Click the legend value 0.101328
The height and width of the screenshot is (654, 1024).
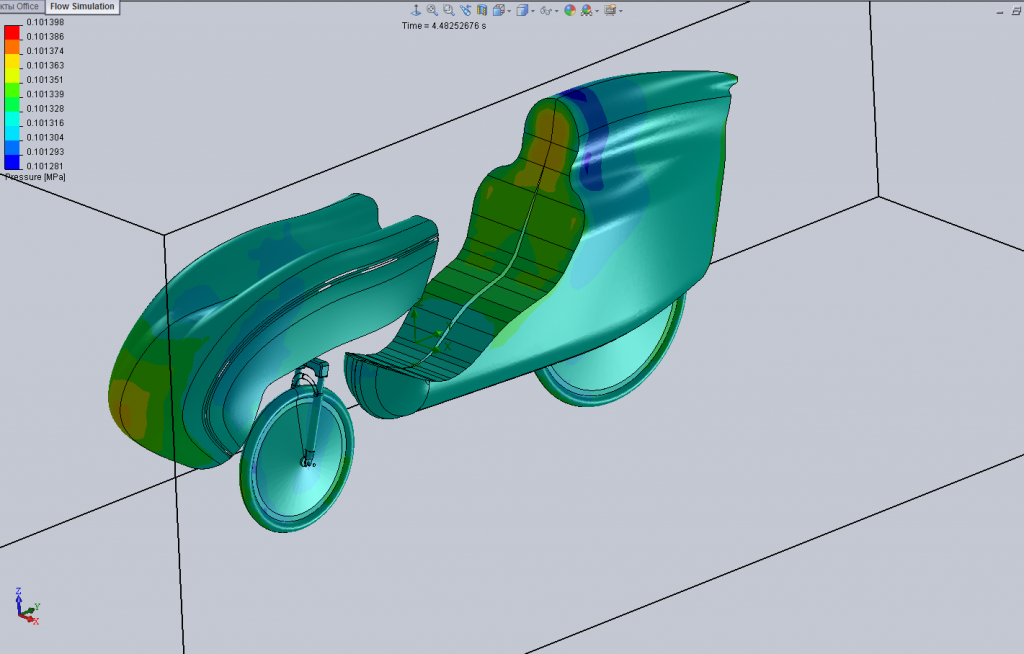45,108
